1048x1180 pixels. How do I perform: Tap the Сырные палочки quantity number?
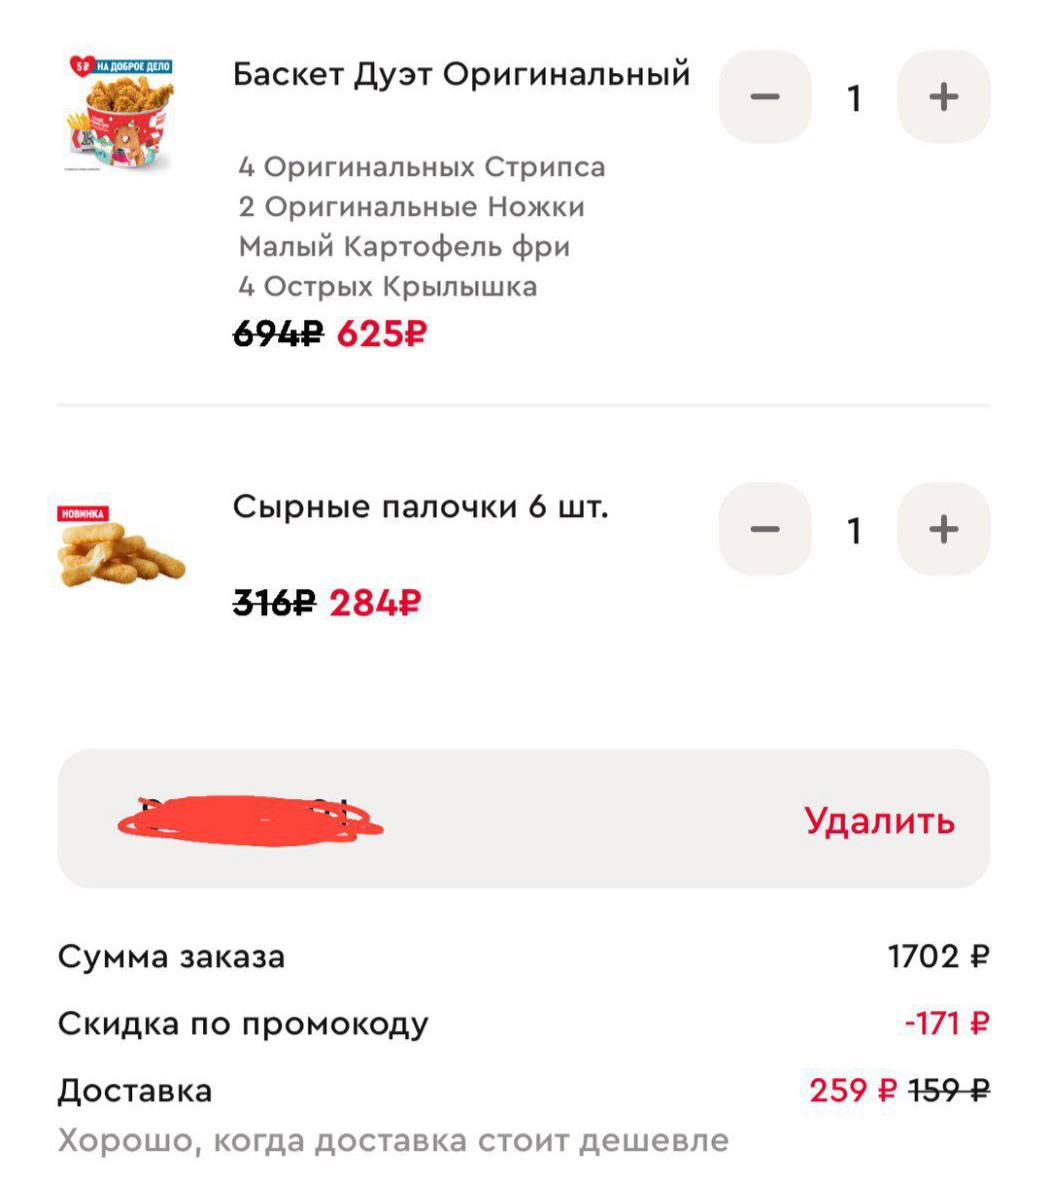(854, 530)
